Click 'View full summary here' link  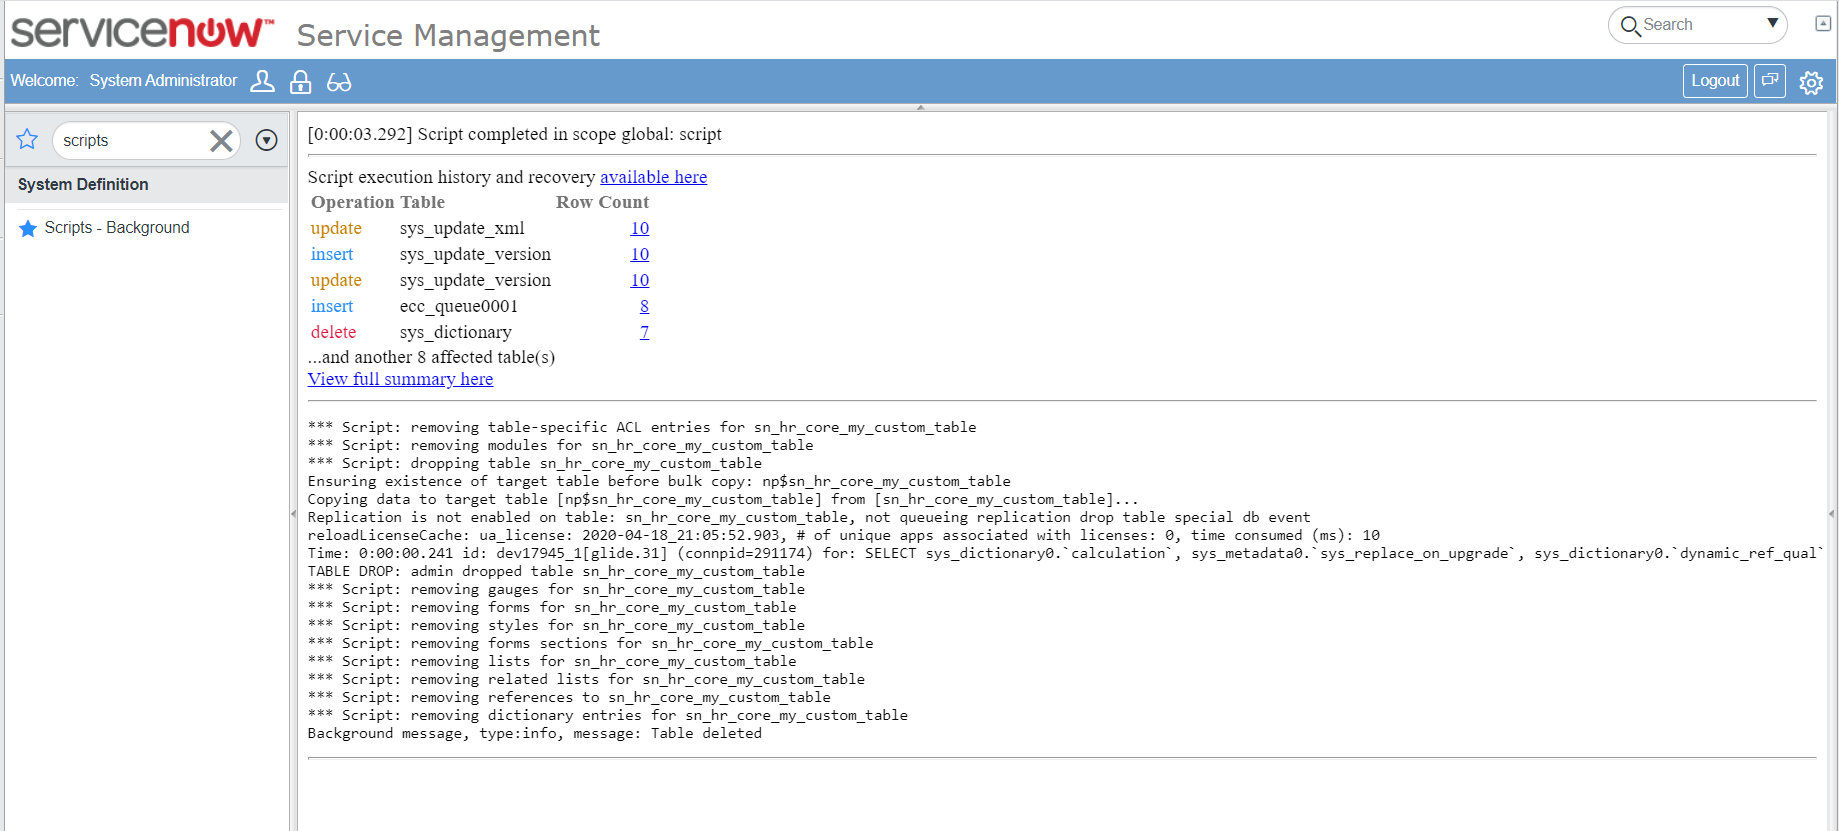pyautogui.click(x=400, y=379)
